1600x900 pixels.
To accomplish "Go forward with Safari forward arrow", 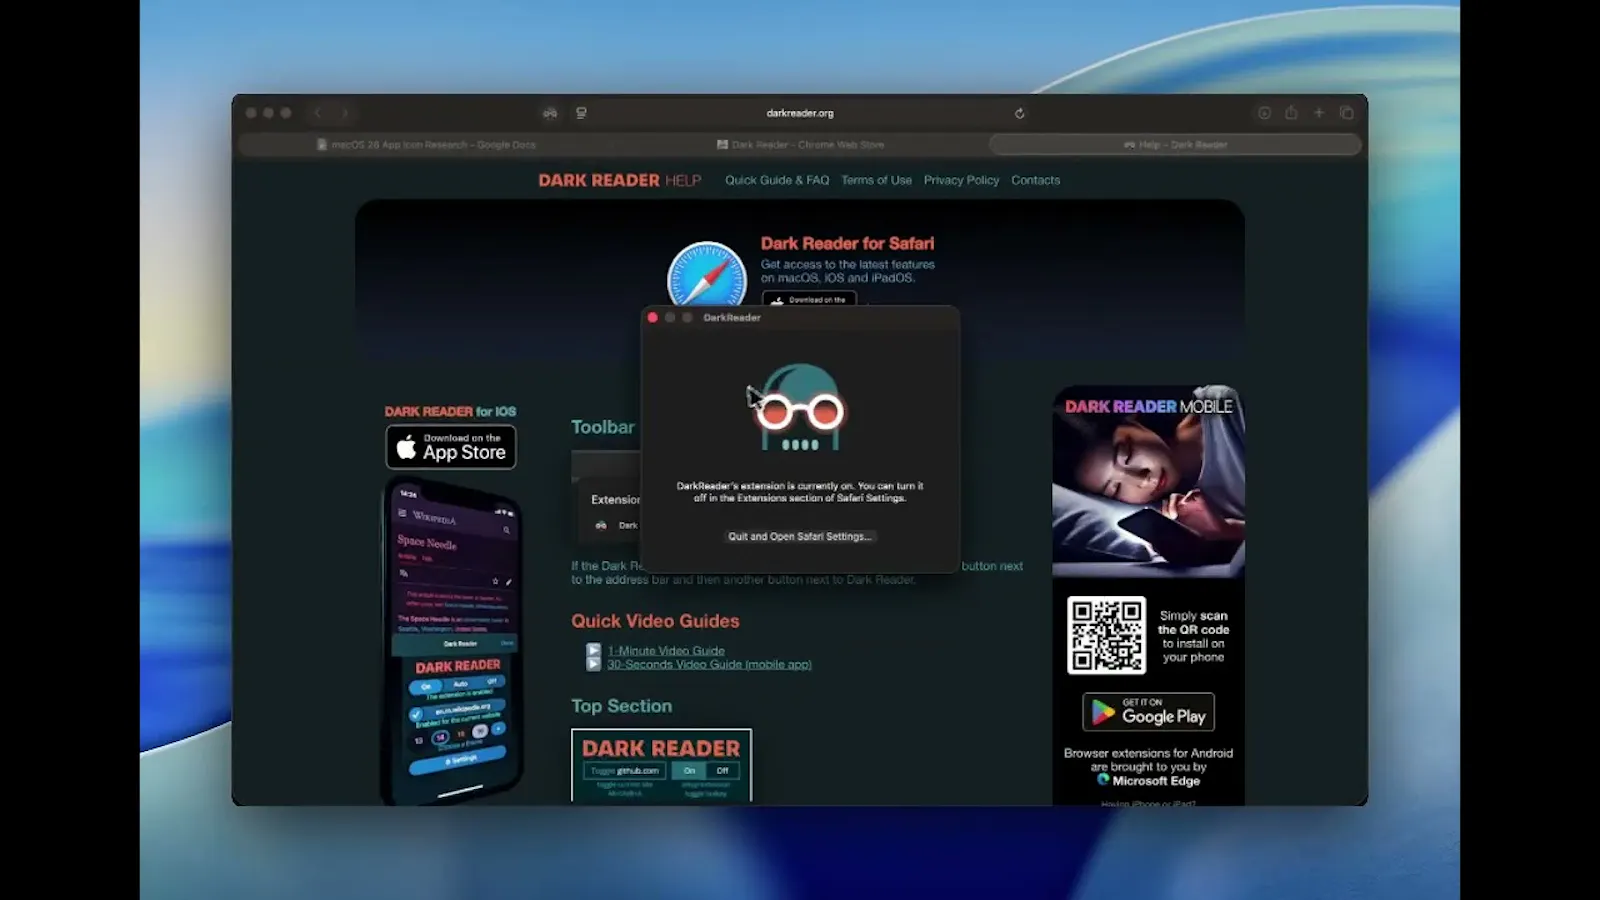I will [345, 113].
